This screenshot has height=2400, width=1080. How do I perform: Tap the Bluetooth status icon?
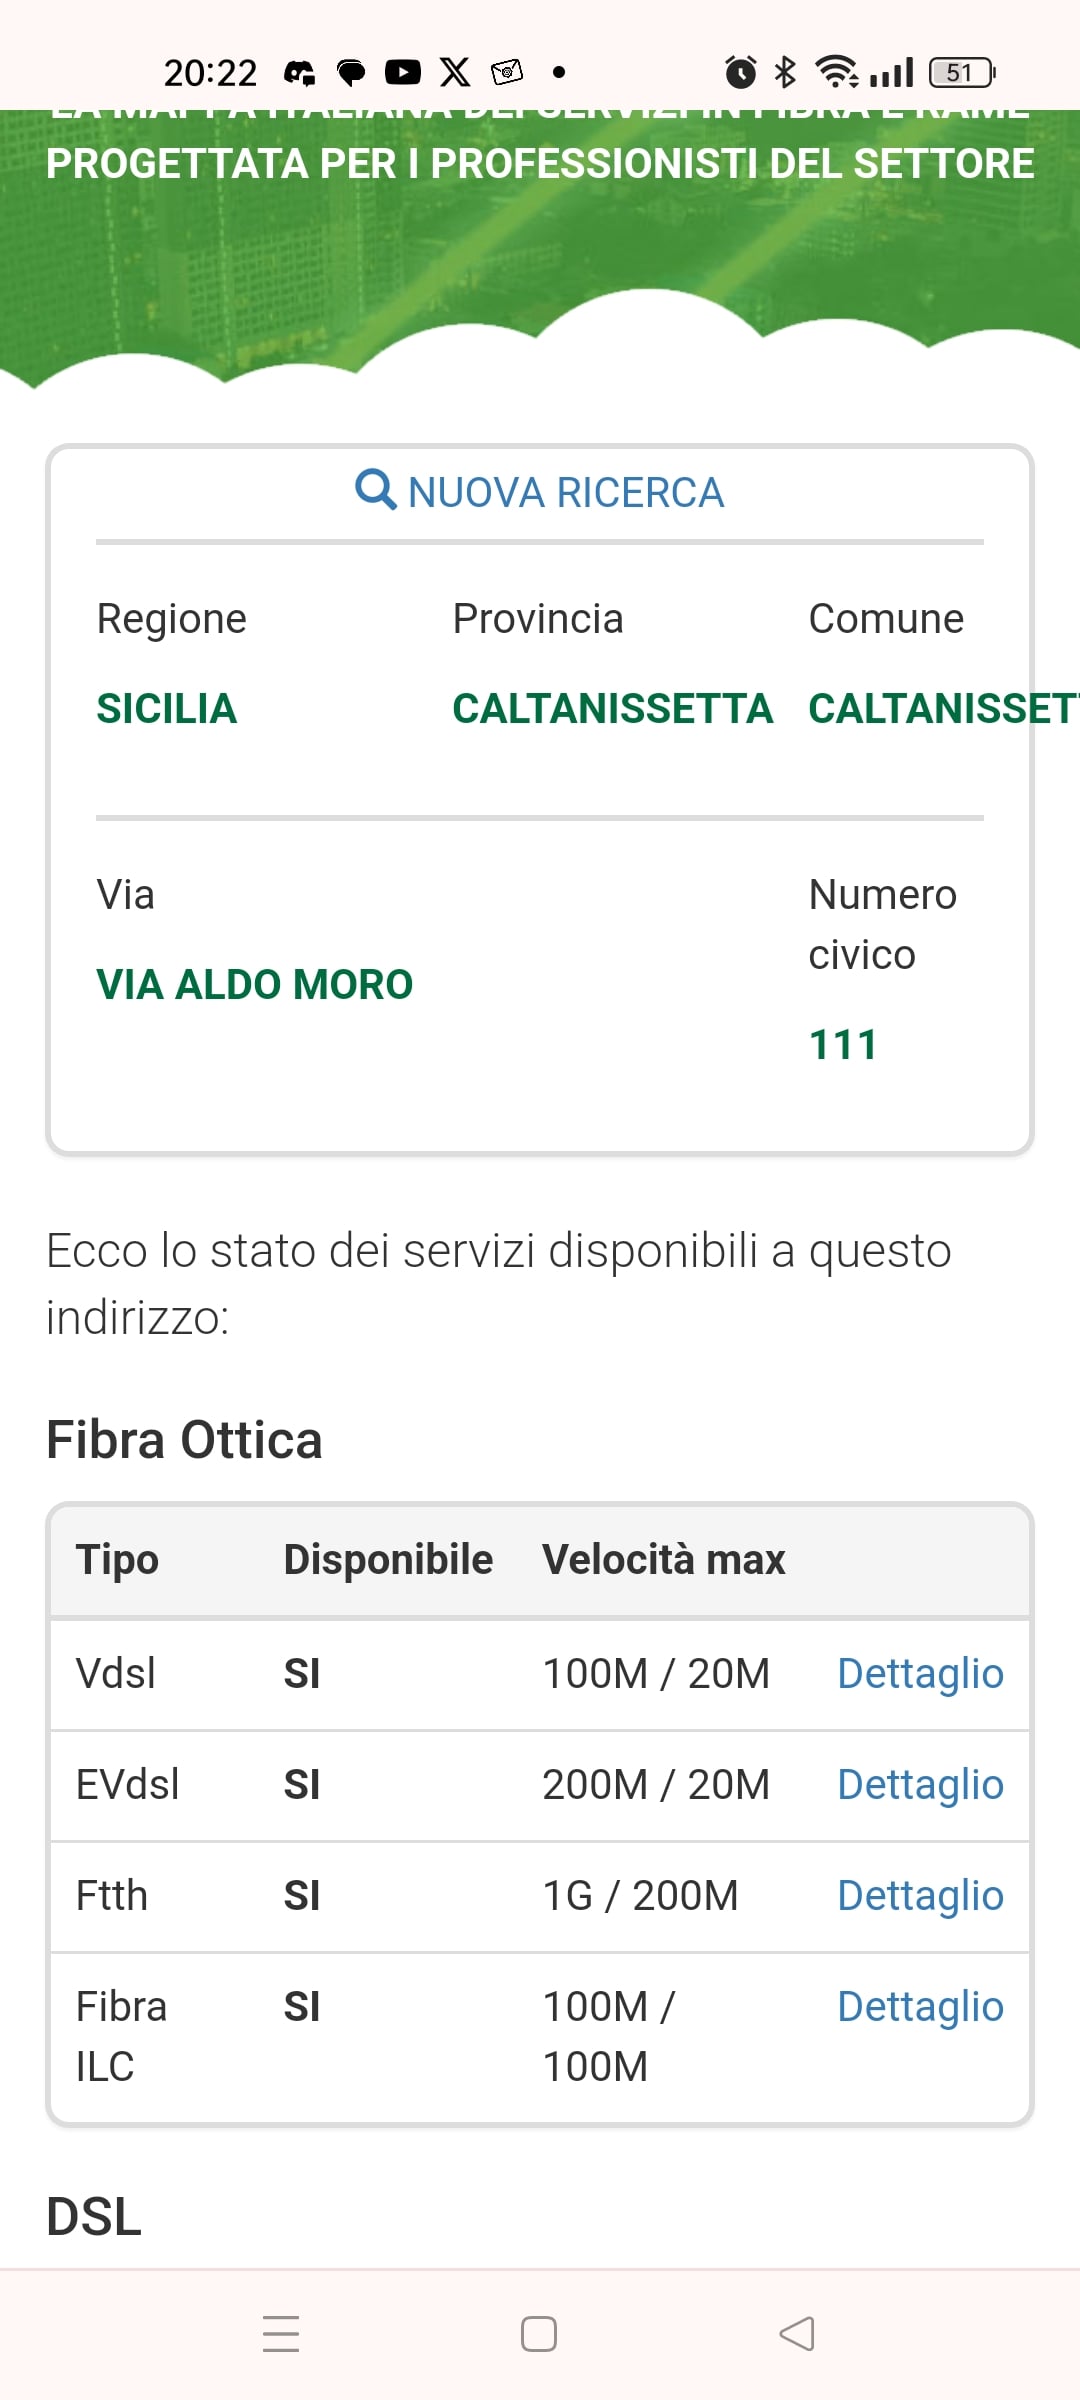[x=786, y=72]
